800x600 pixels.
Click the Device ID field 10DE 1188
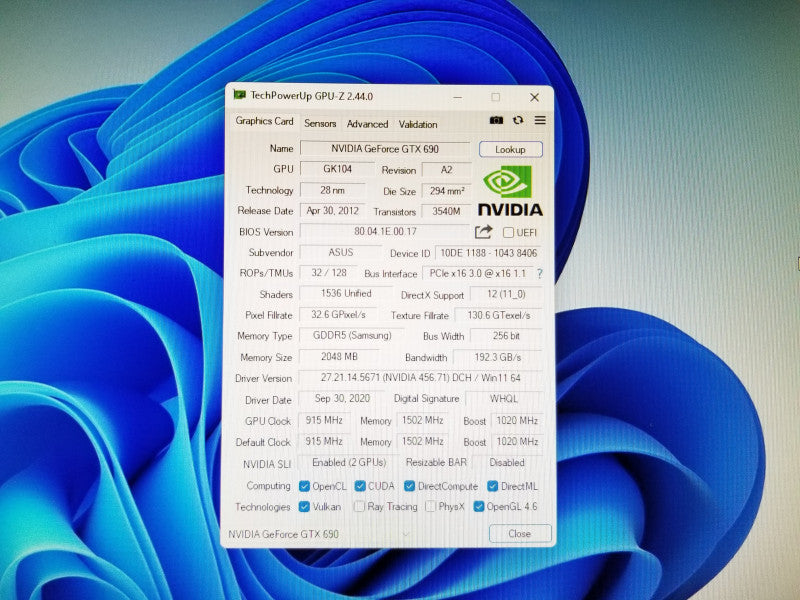point(488,253)
